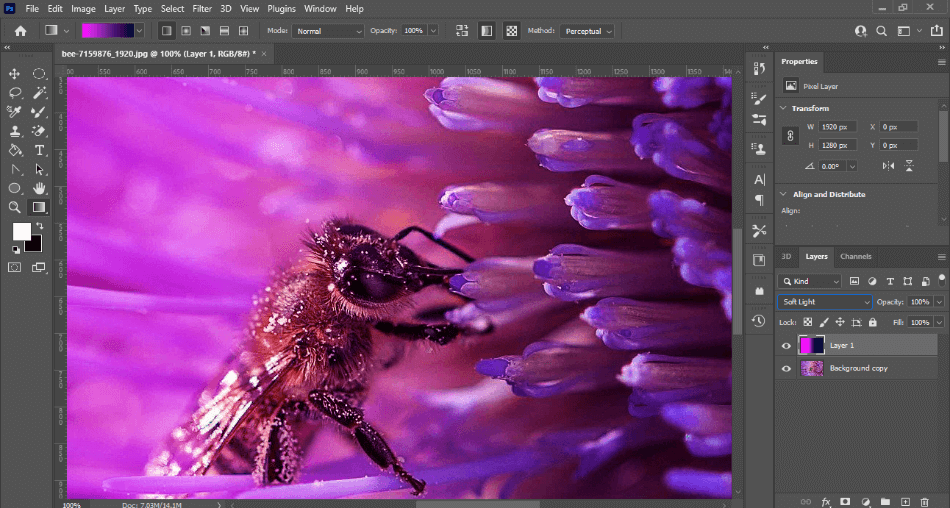Select the Gradient tool in toolbar
Viewport: 950px width, 508px height.
[39, 207]
